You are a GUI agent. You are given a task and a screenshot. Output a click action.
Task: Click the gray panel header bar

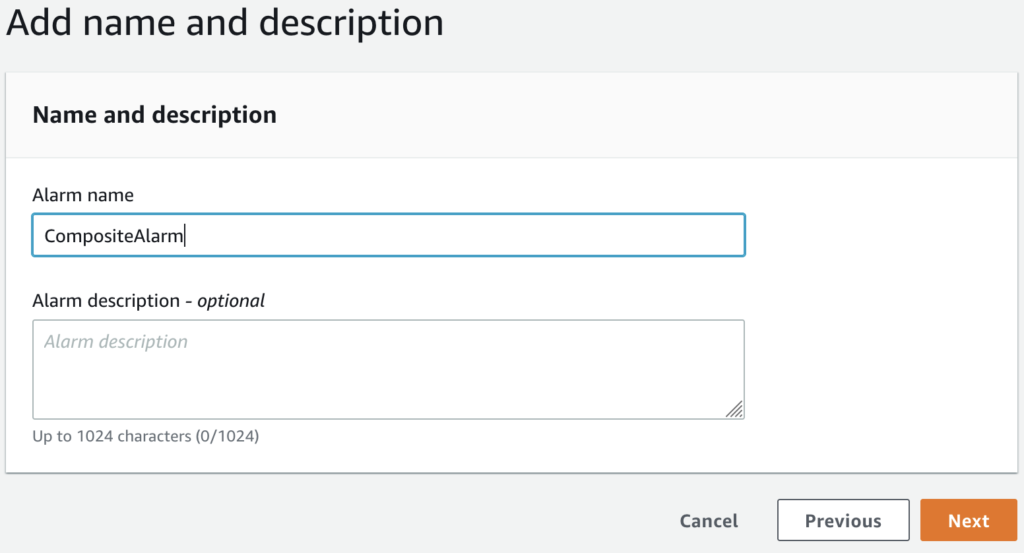click(x=511, y=115)
